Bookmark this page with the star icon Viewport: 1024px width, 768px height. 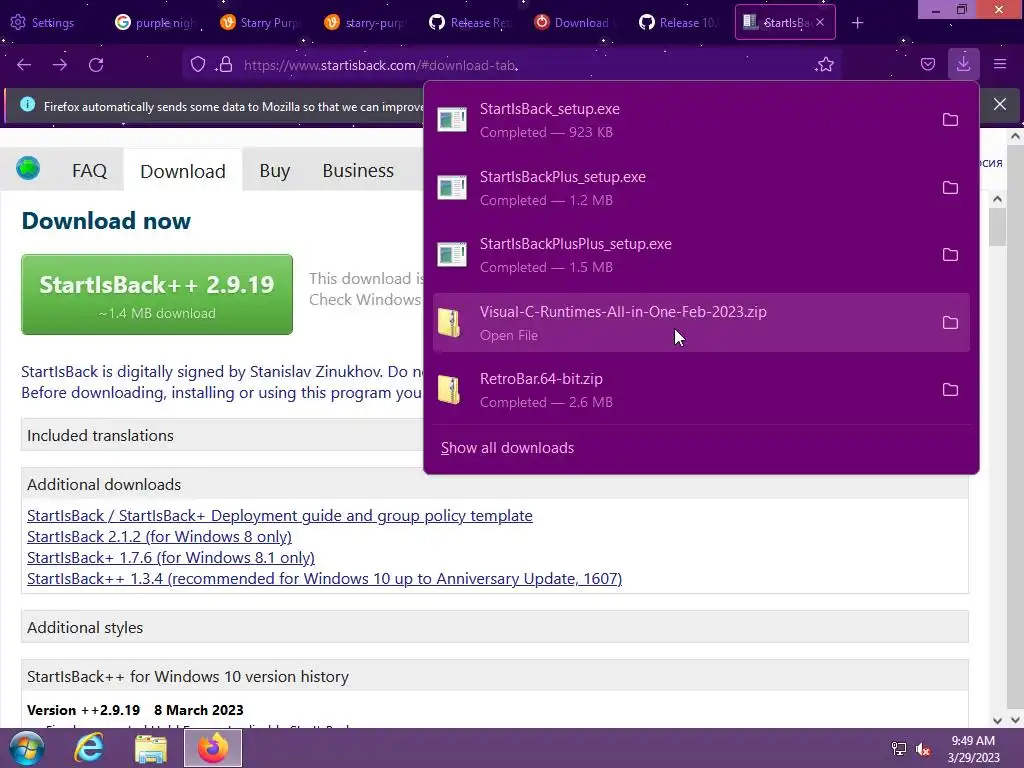pos(825,65)
